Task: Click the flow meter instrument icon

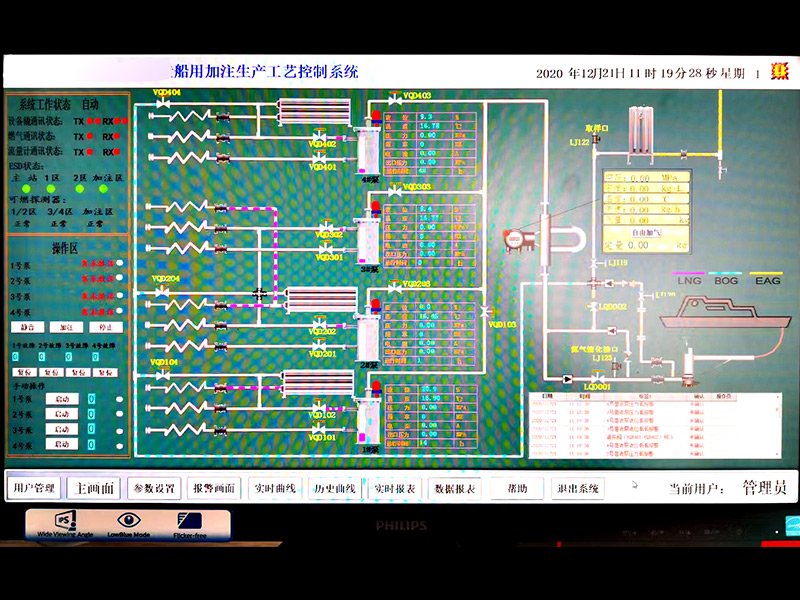Action: 515,238
